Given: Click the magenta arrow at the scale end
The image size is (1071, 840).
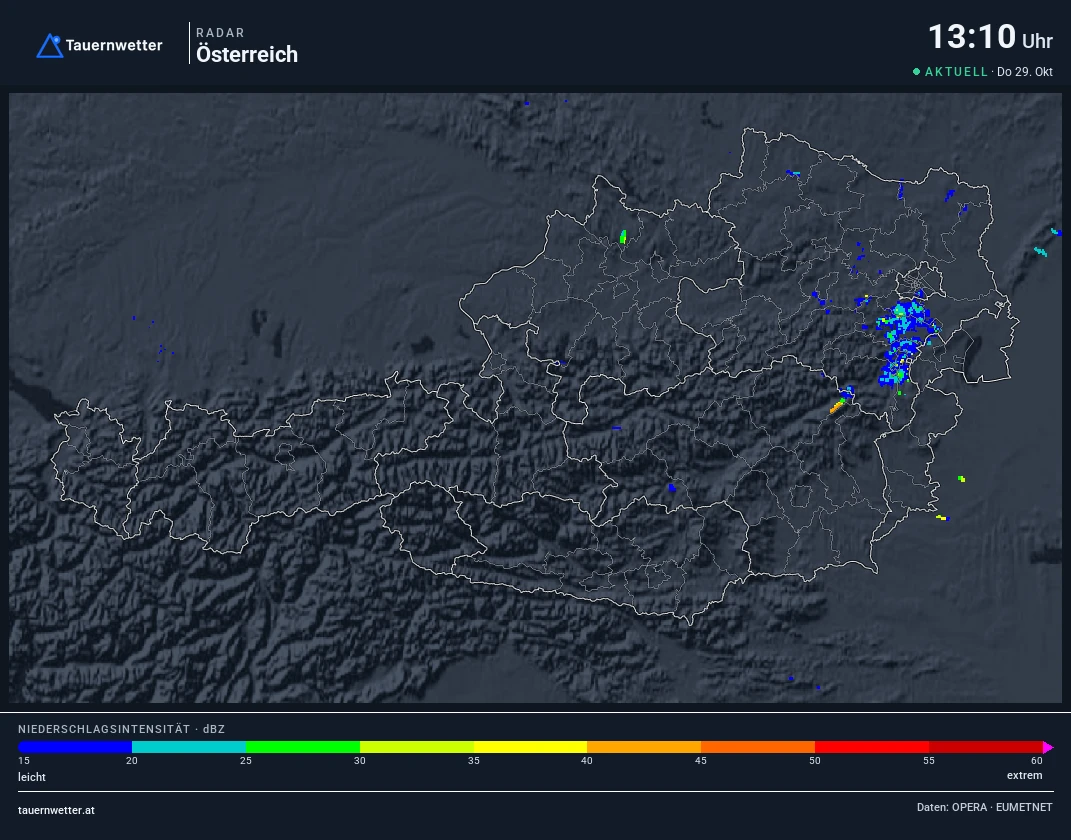Looking at the screenshot, I should point(1048,747).
